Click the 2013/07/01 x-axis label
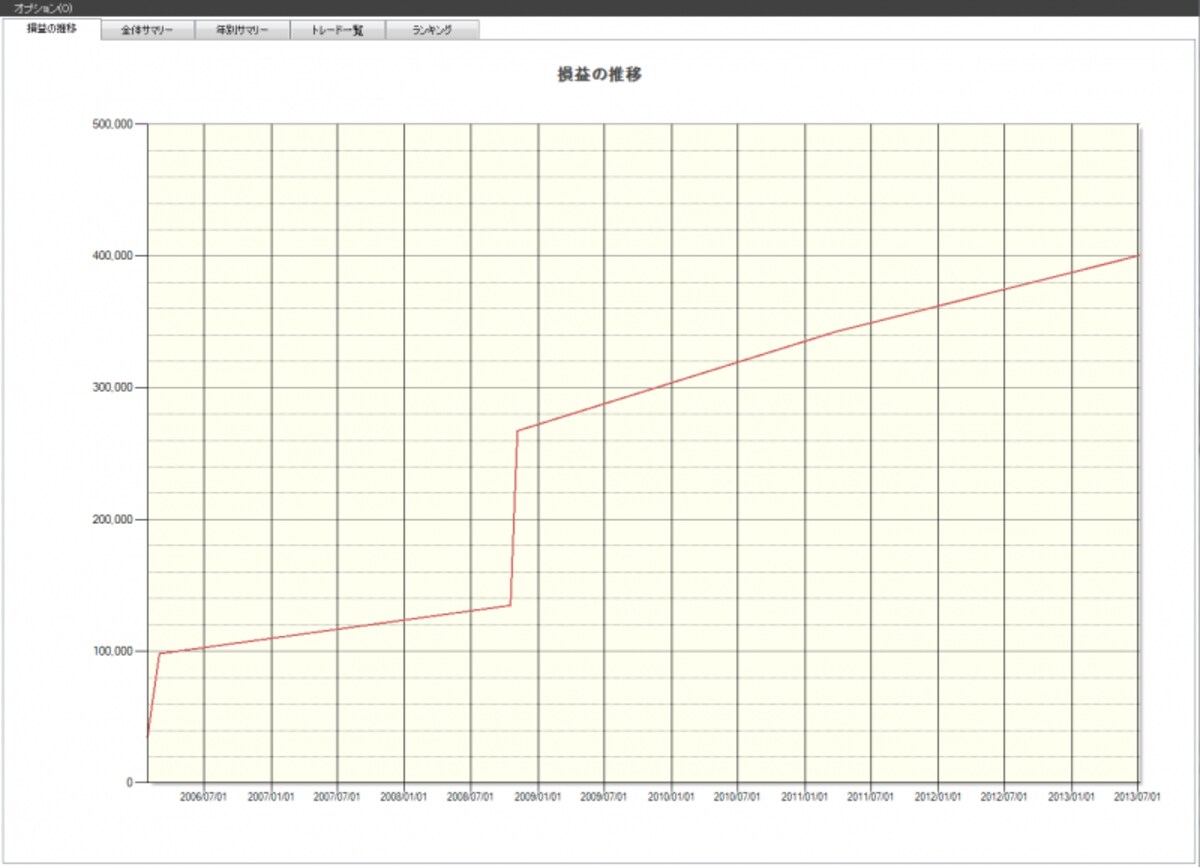1200x867 pixels. coord(1138,797)
